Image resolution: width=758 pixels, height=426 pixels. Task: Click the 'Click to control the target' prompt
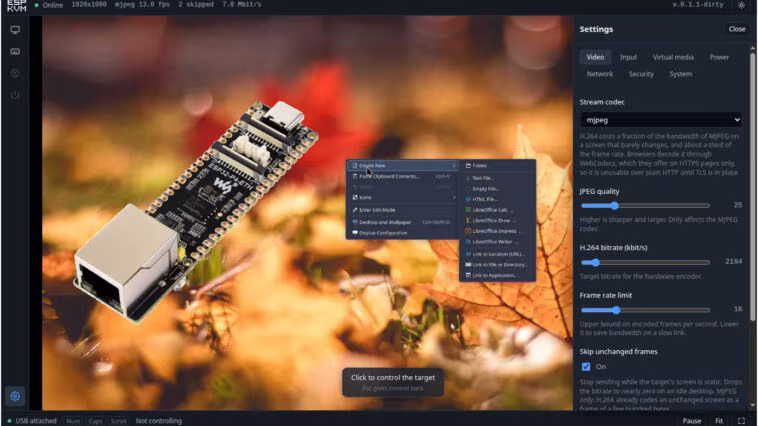pos(393,382)
